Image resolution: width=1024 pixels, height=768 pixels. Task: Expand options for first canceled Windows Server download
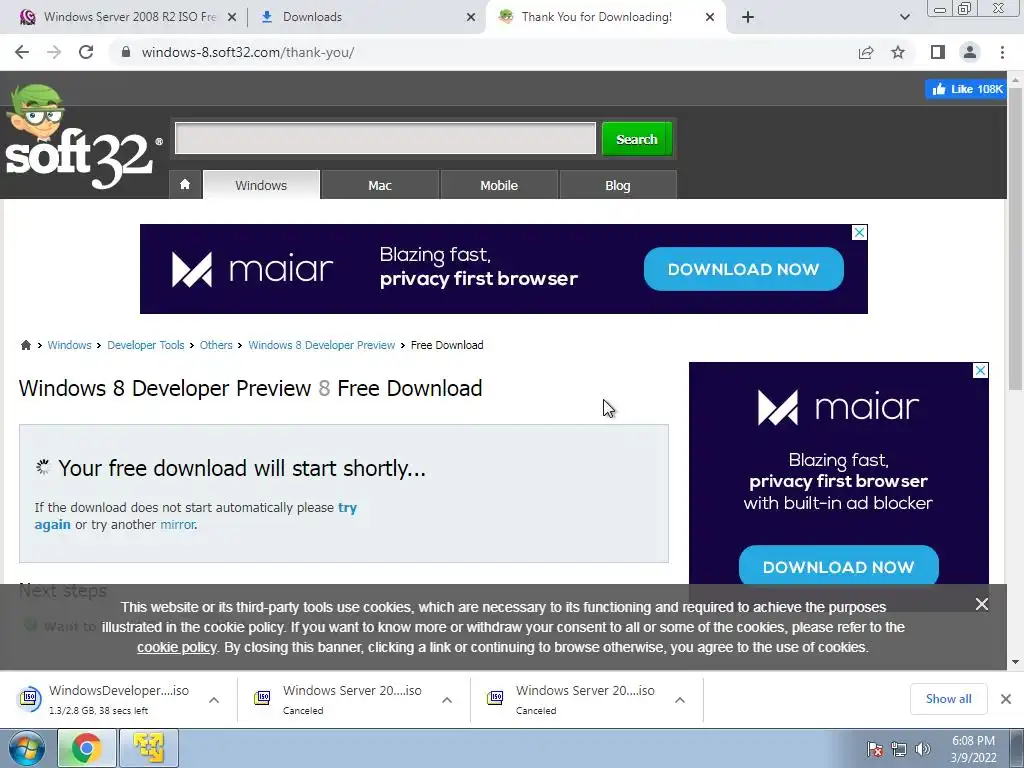pos(447,699)
